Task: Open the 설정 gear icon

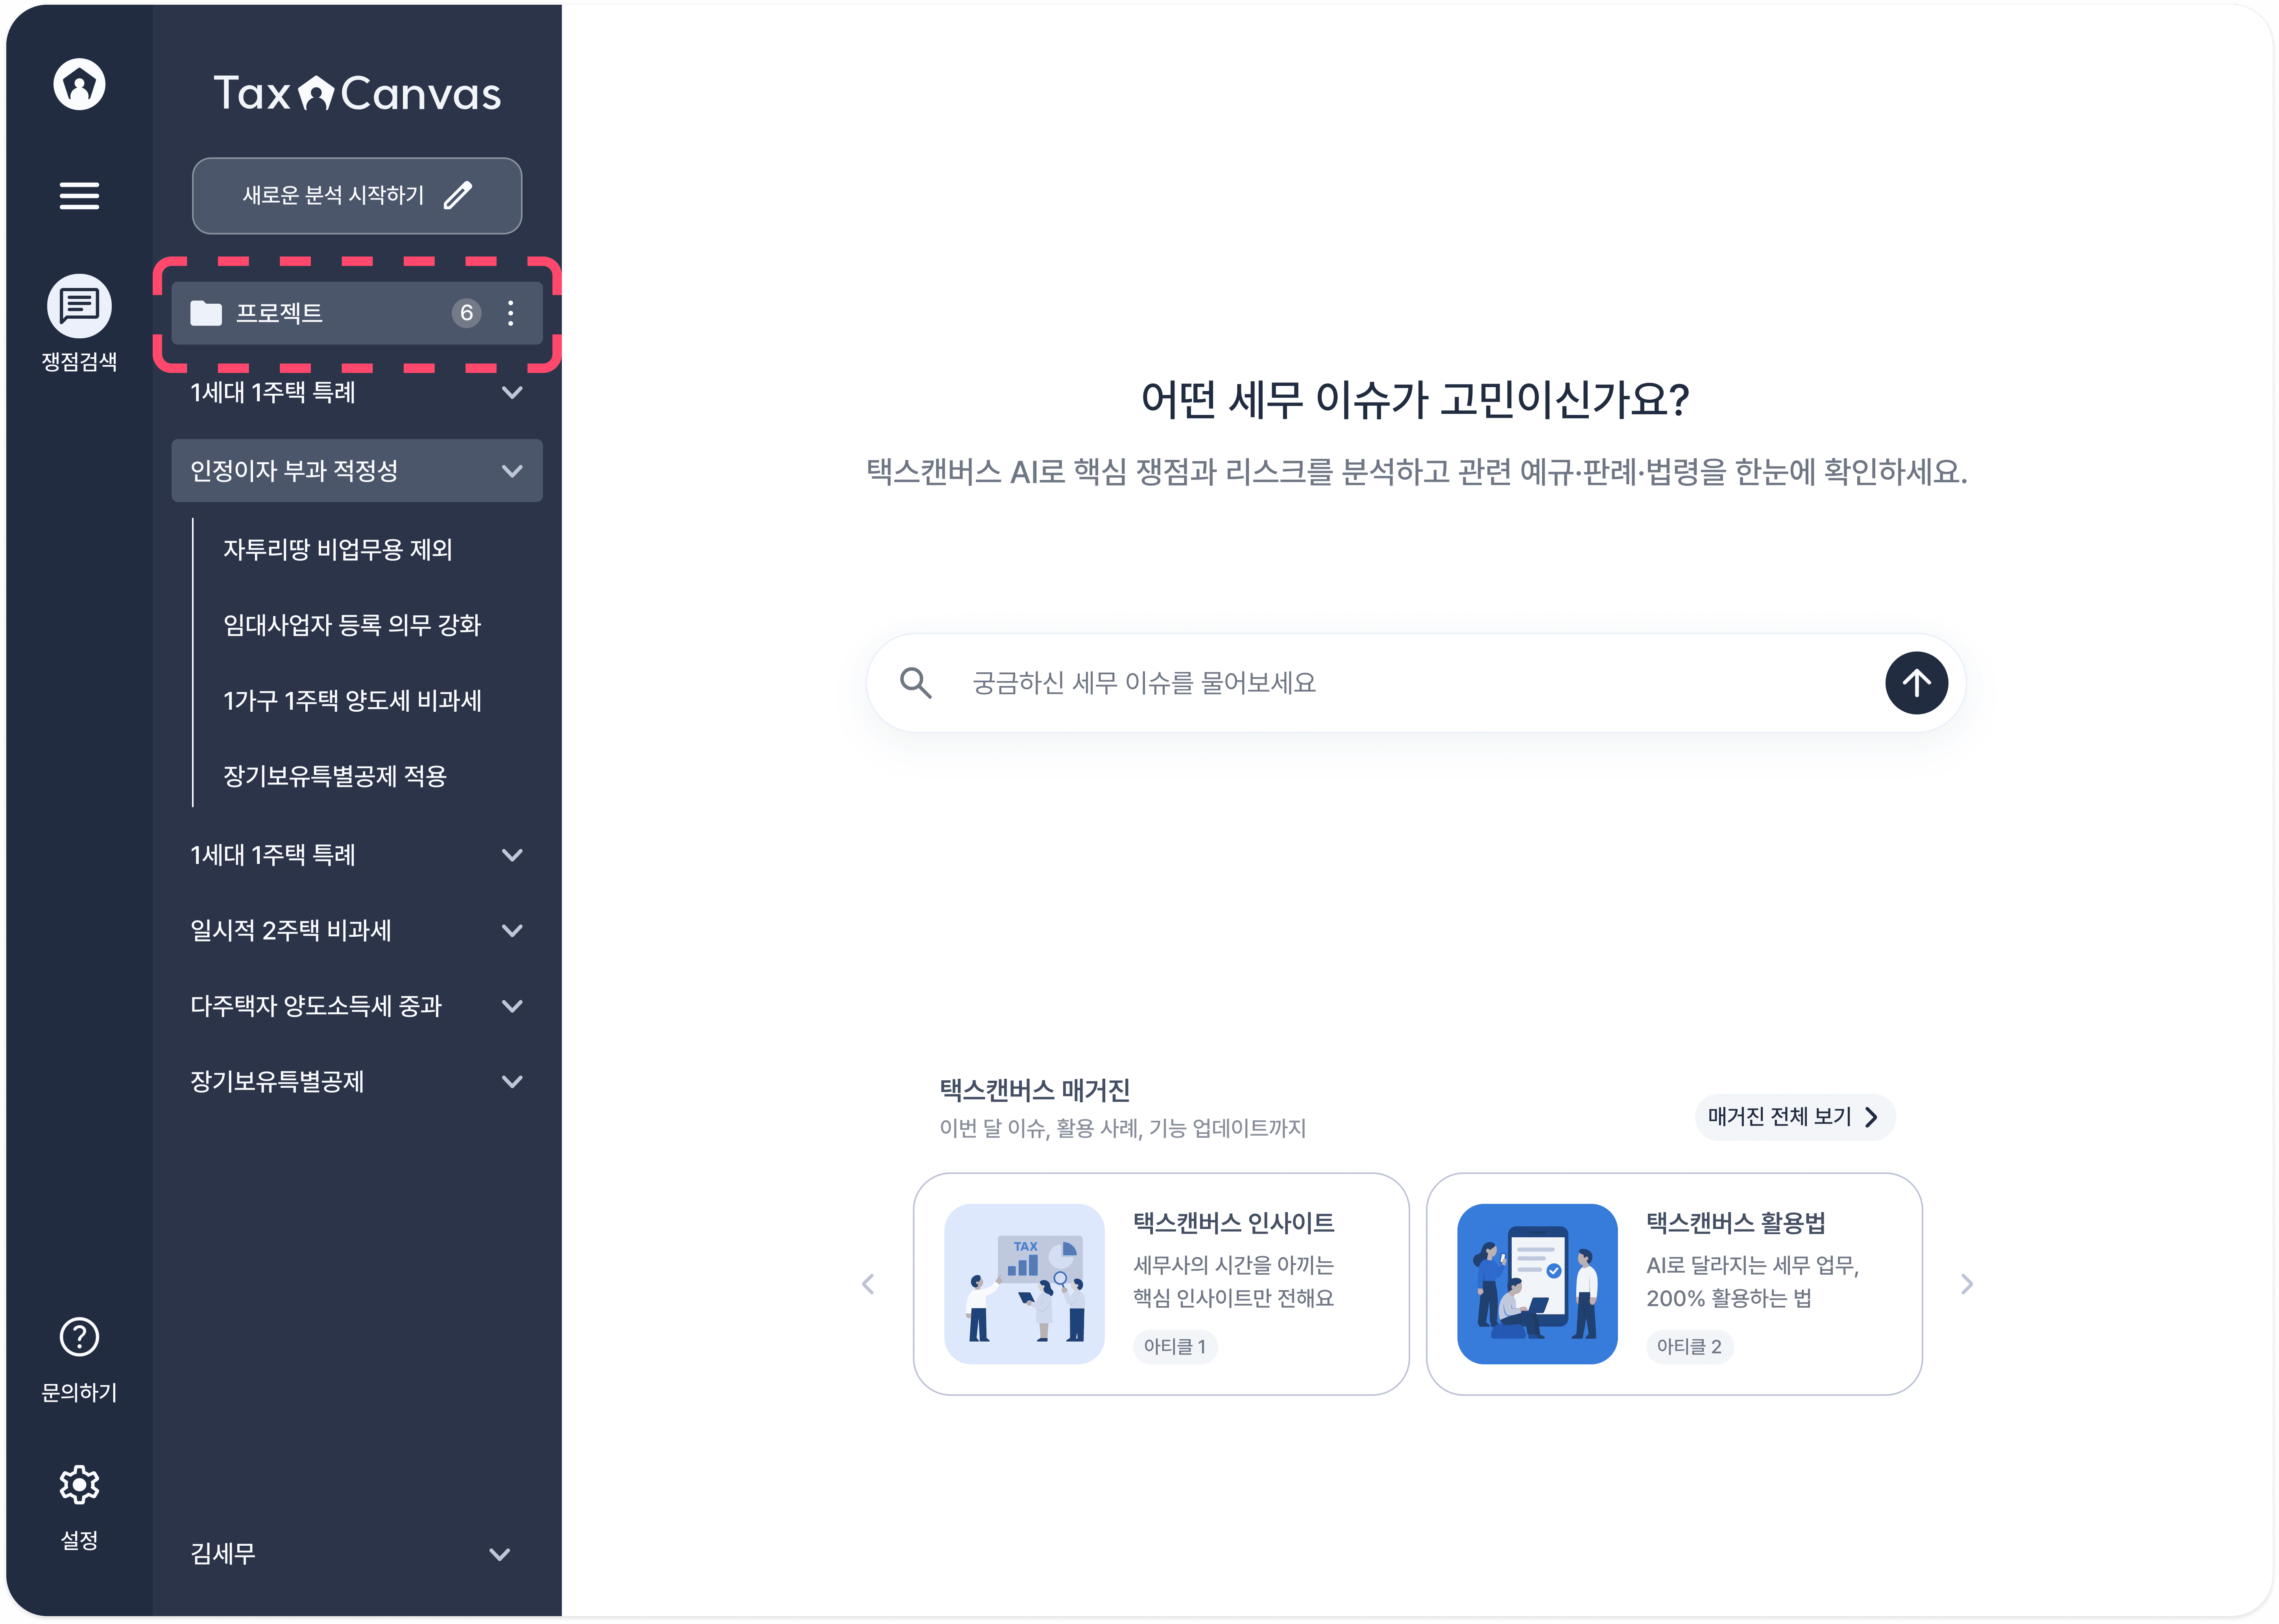Action: [x=79, y=1485]
